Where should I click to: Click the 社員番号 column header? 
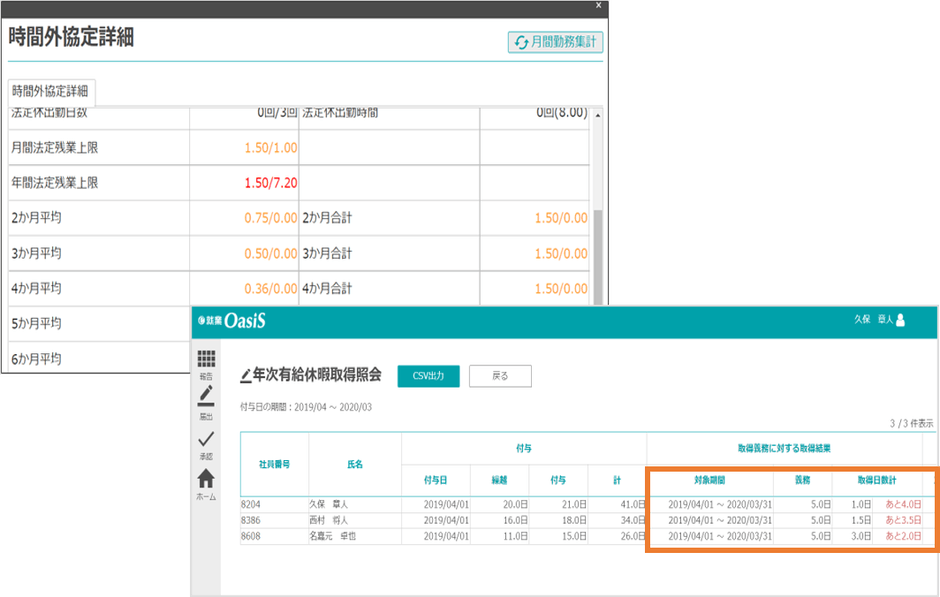pyautogui.click(x=273, y=465)
